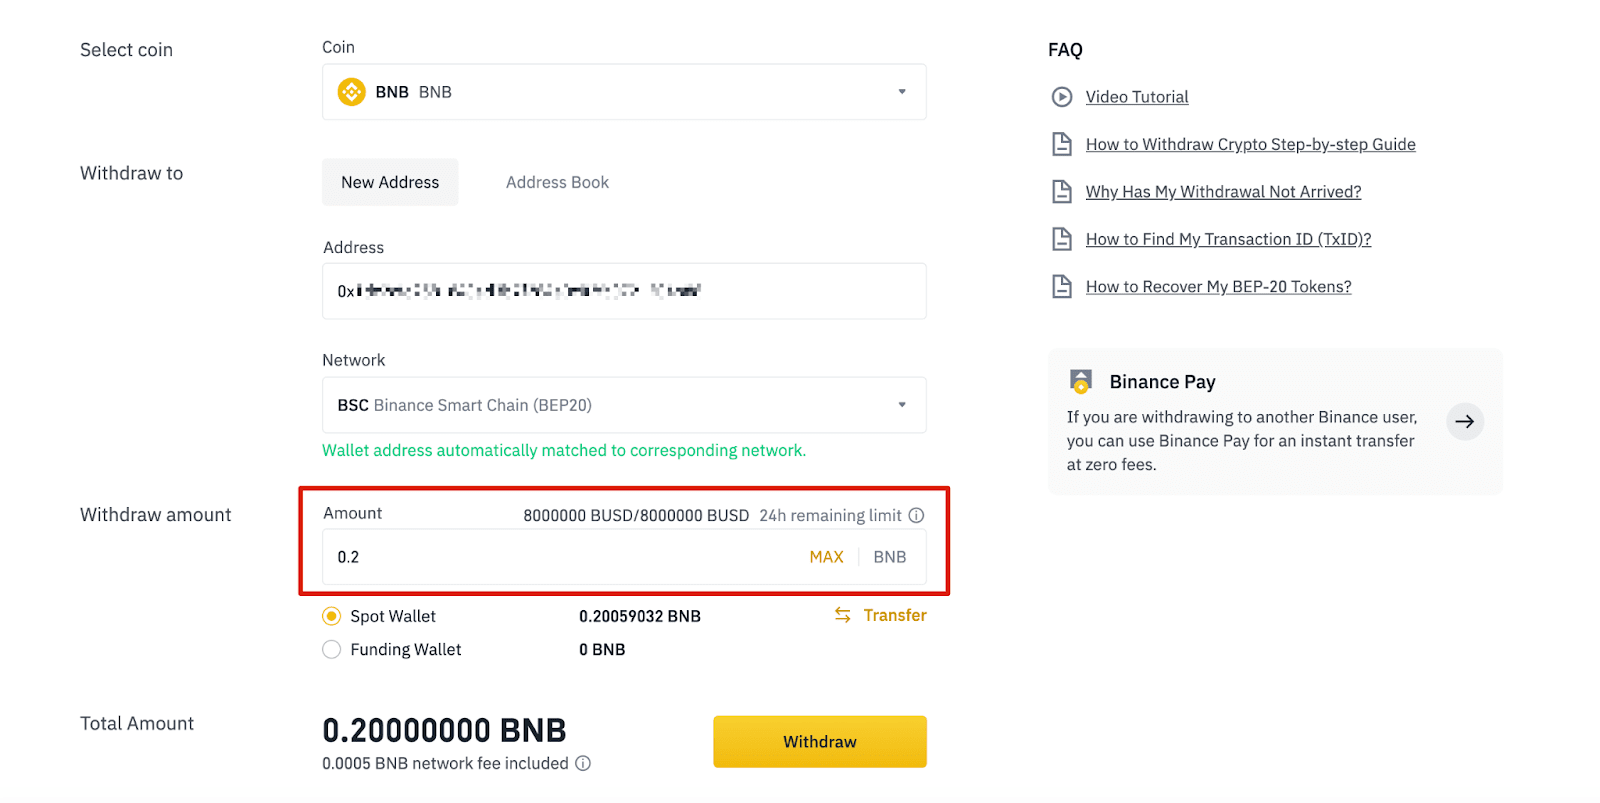Click document icon beside Recover BEP-20 Tokens

(1062, 287)
